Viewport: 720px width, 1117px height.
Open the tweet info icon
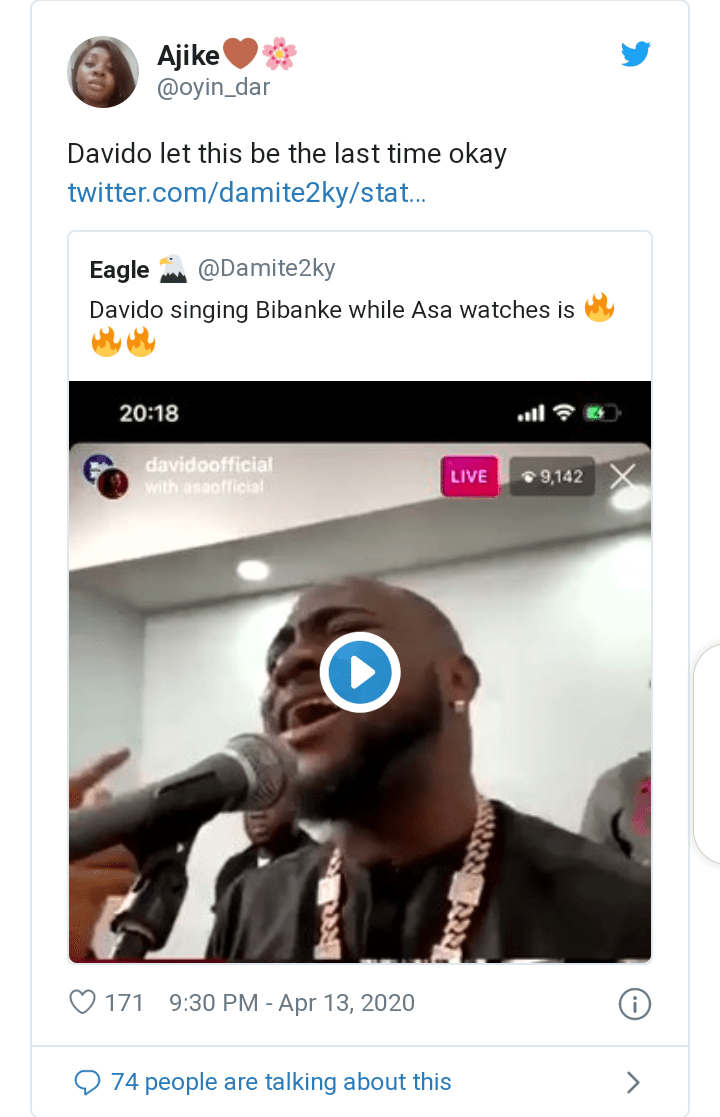pos(635,1004)
